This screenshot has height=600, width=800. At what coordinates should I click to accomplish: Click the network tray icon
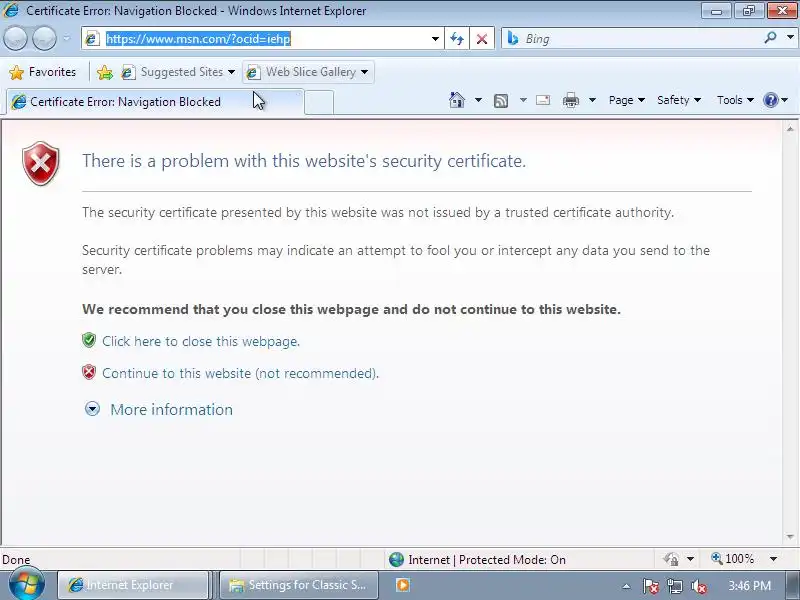674,586
